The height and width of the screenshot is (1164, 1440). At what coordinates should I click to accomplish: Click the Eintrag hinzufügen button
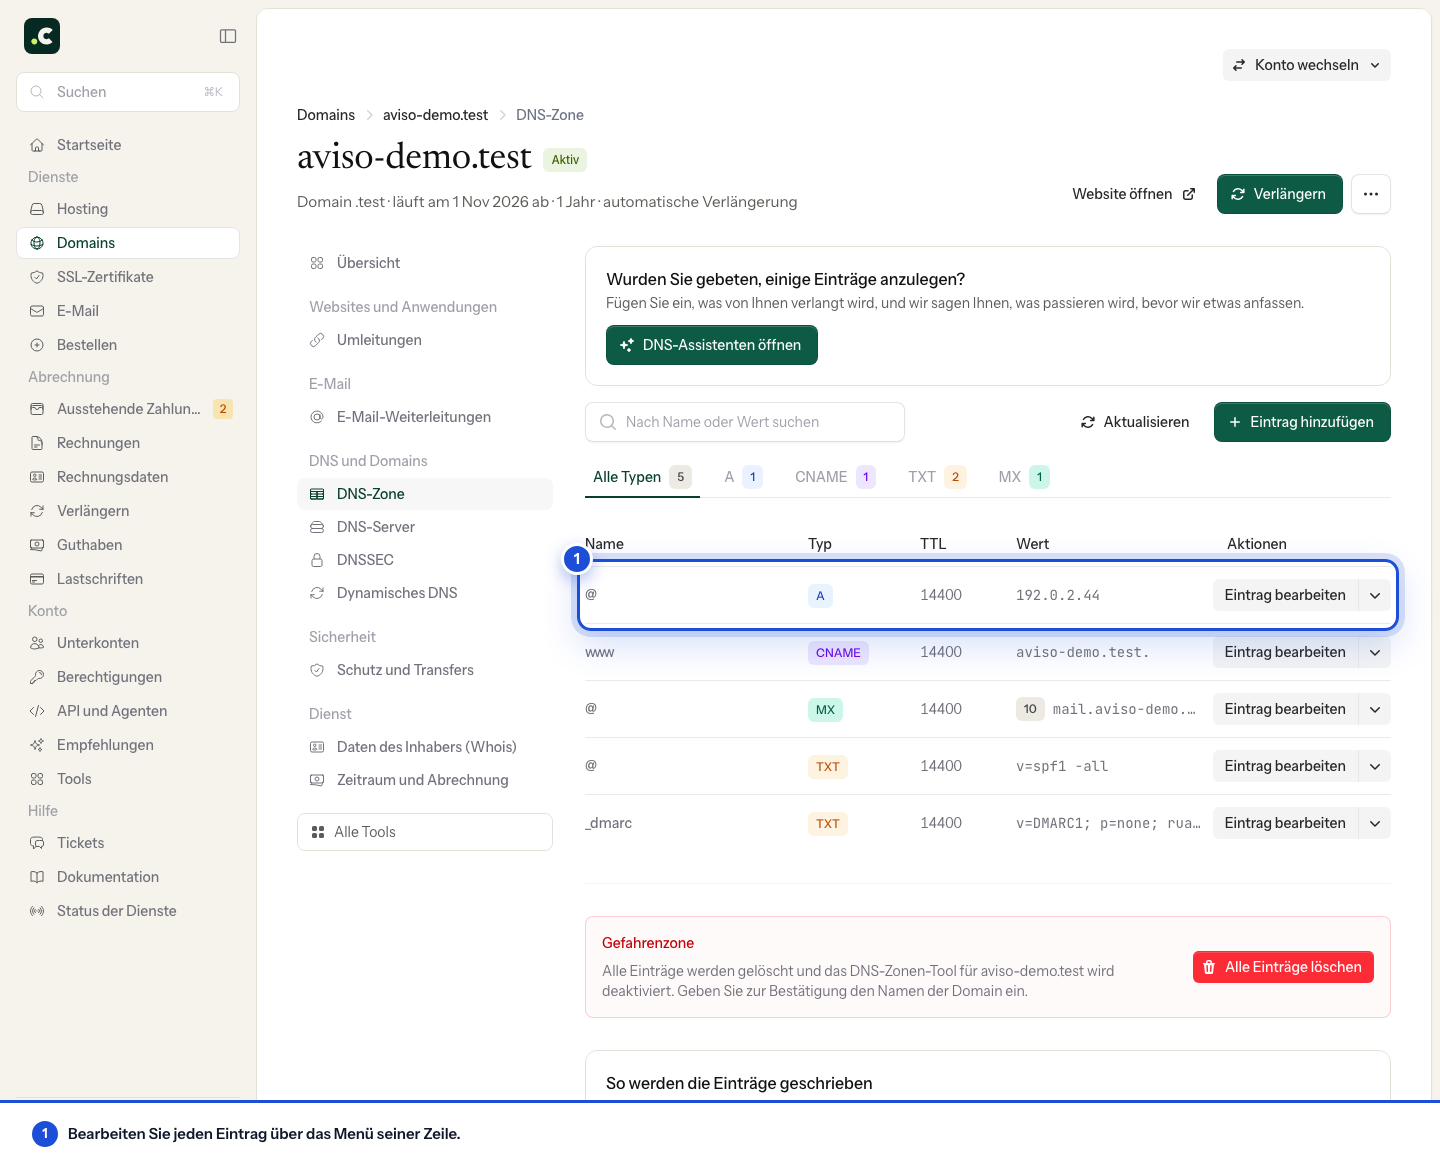point(1302,422)
